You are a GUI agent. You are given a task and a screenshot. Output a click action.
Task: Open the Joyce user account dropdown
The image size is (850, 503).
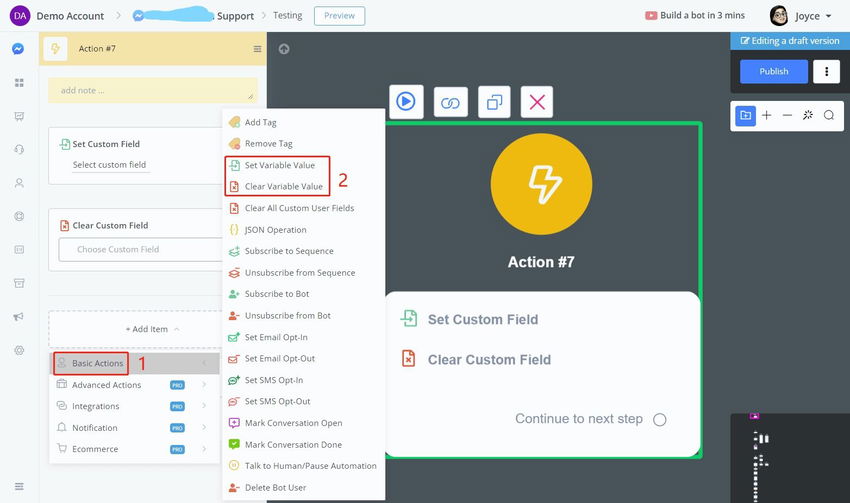pyautogui.click(x=802, y=16)
